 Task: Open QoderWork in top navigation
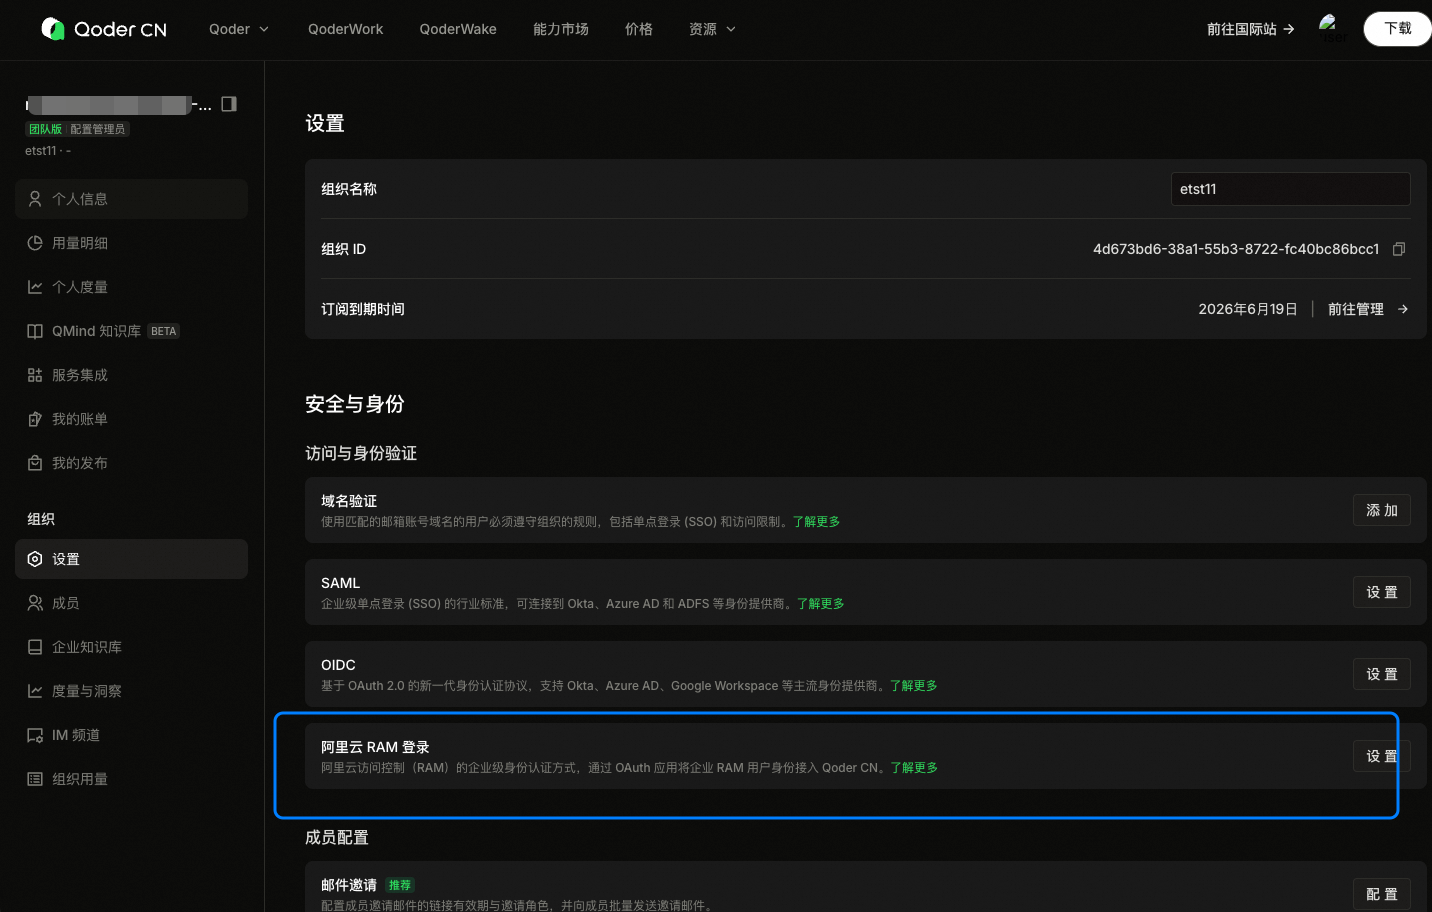tap(345, 29)
